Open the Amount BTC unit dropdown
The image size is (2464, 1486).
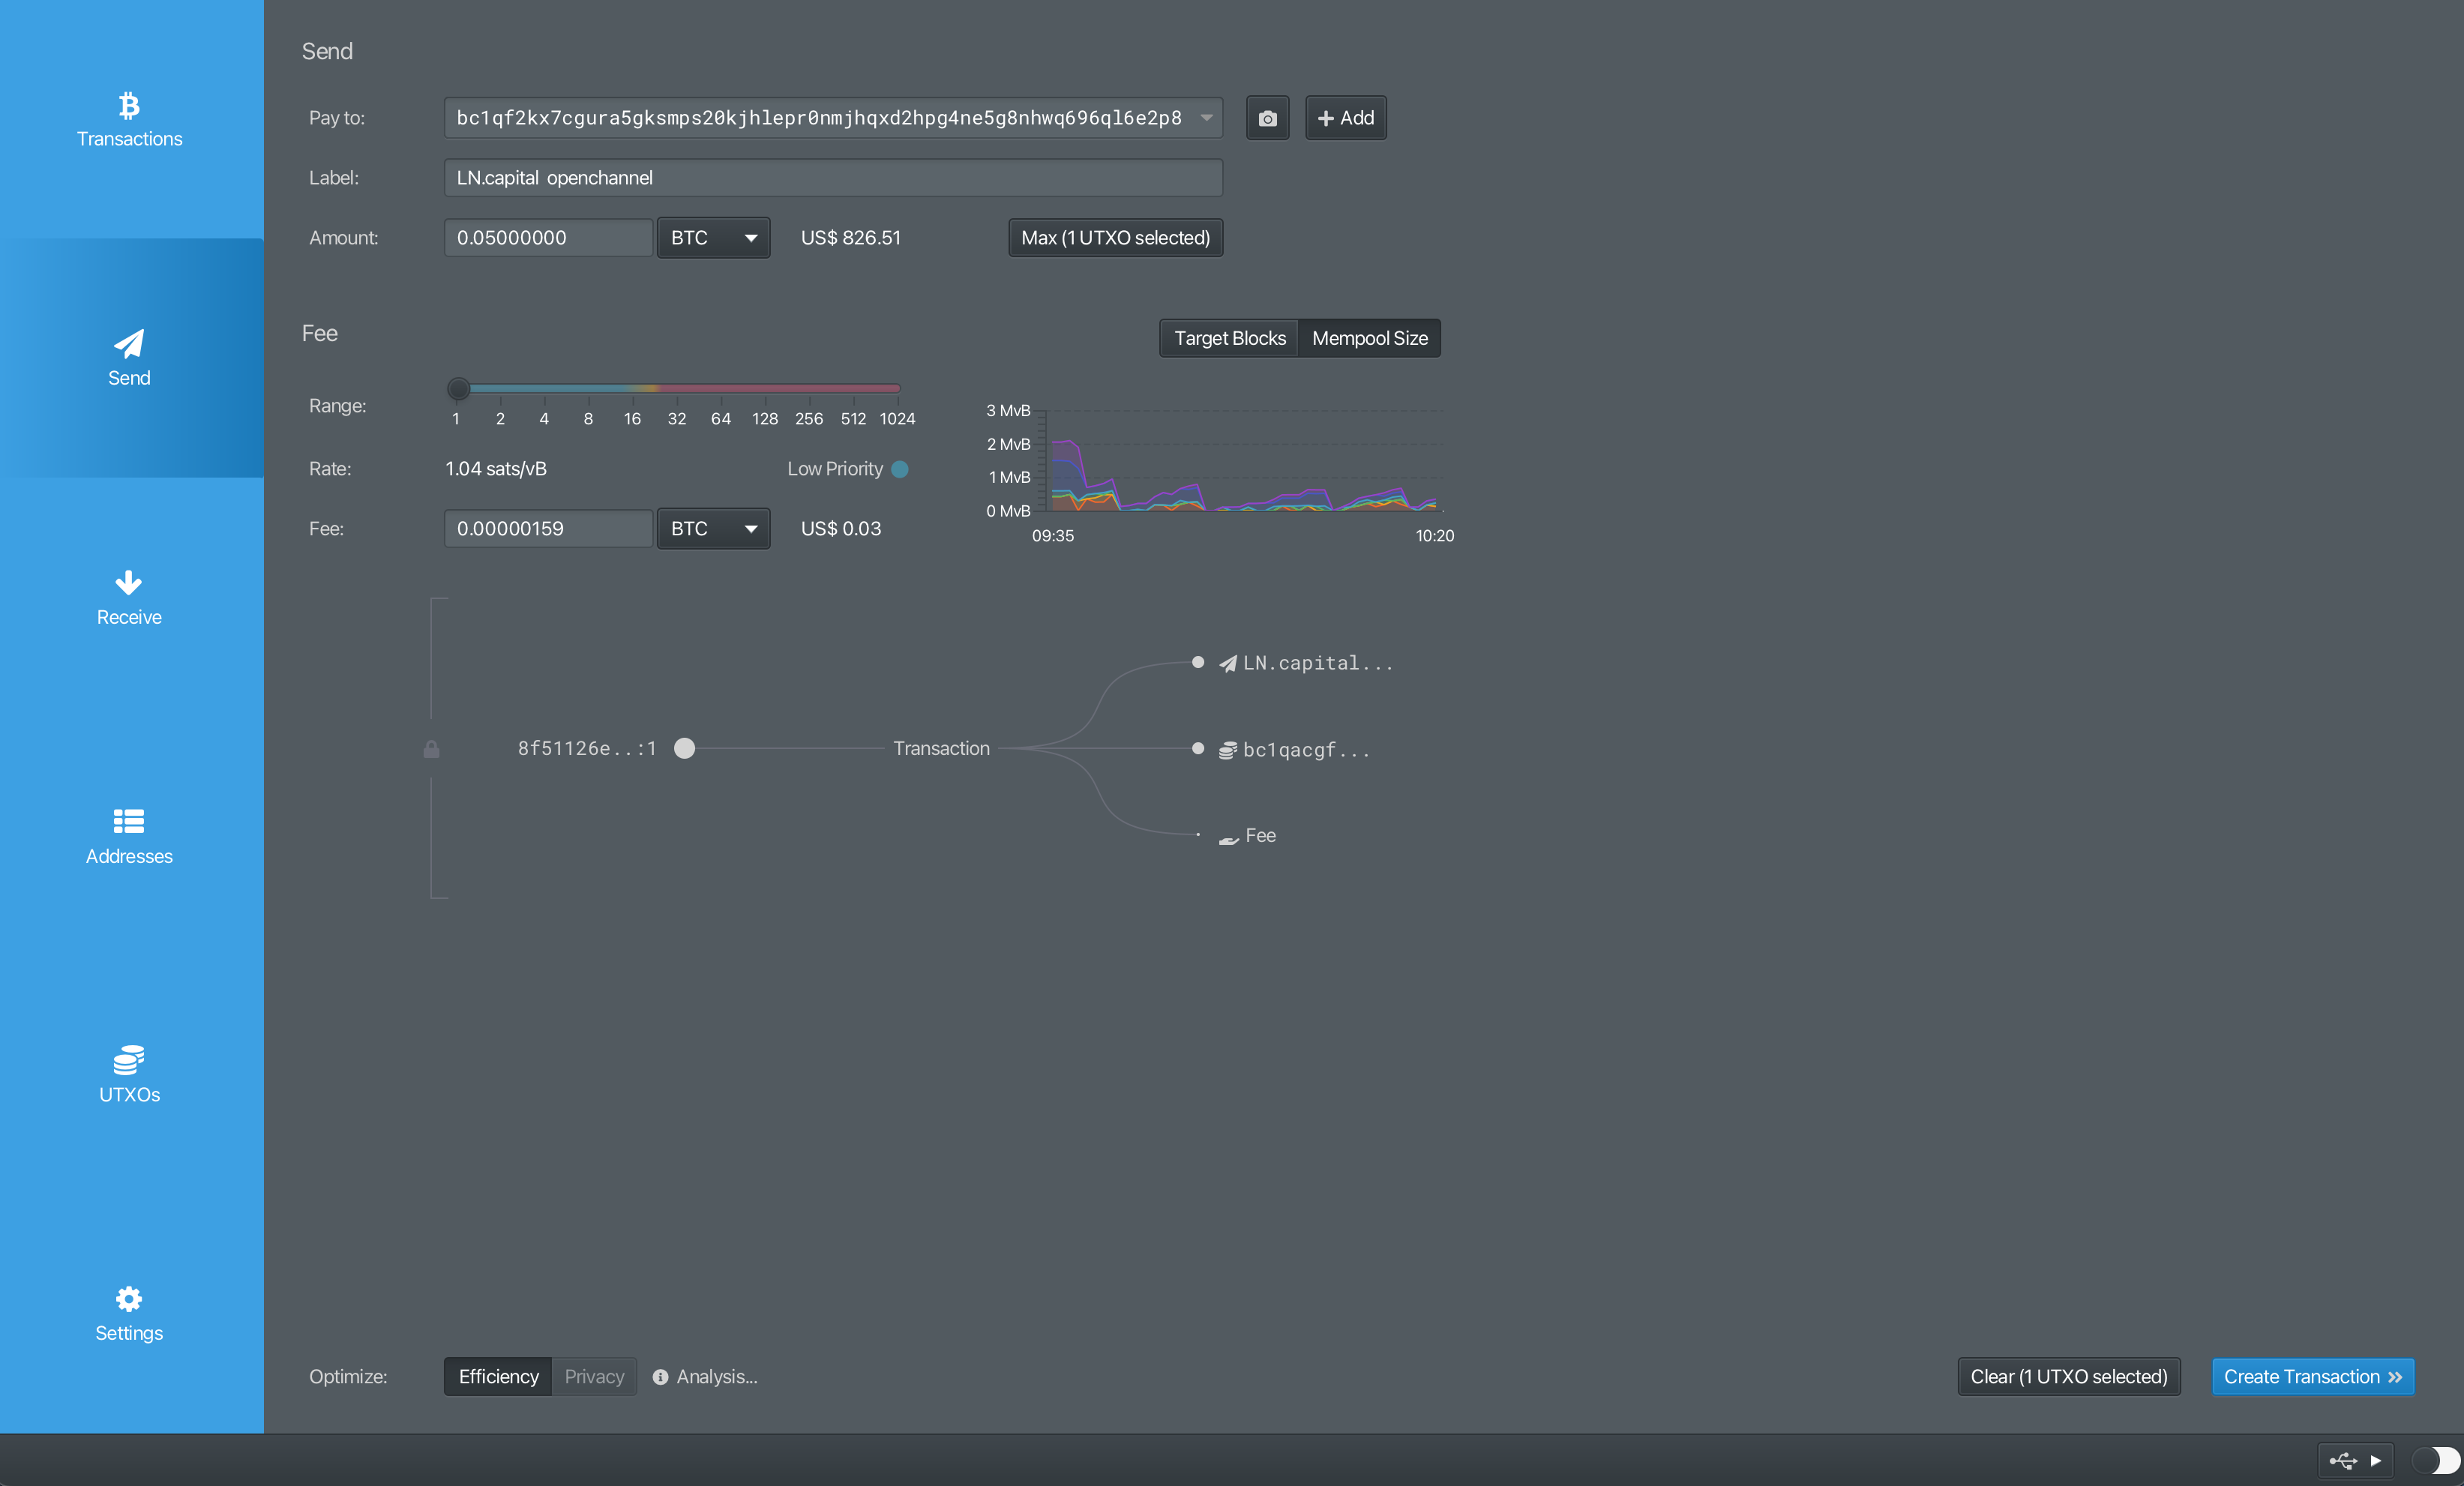713,238
